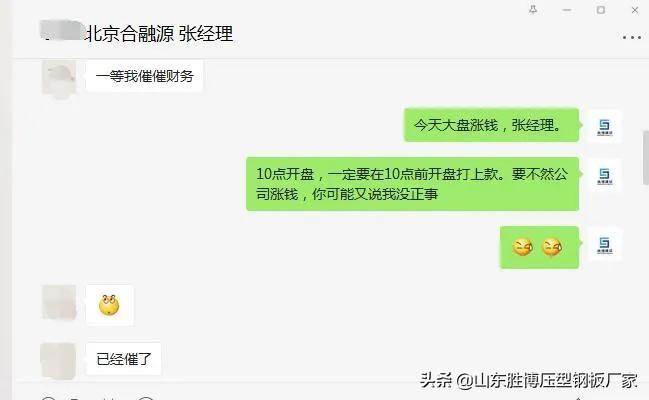
Task: Maximize the WeChat chat window
Action: click(601, 10)
